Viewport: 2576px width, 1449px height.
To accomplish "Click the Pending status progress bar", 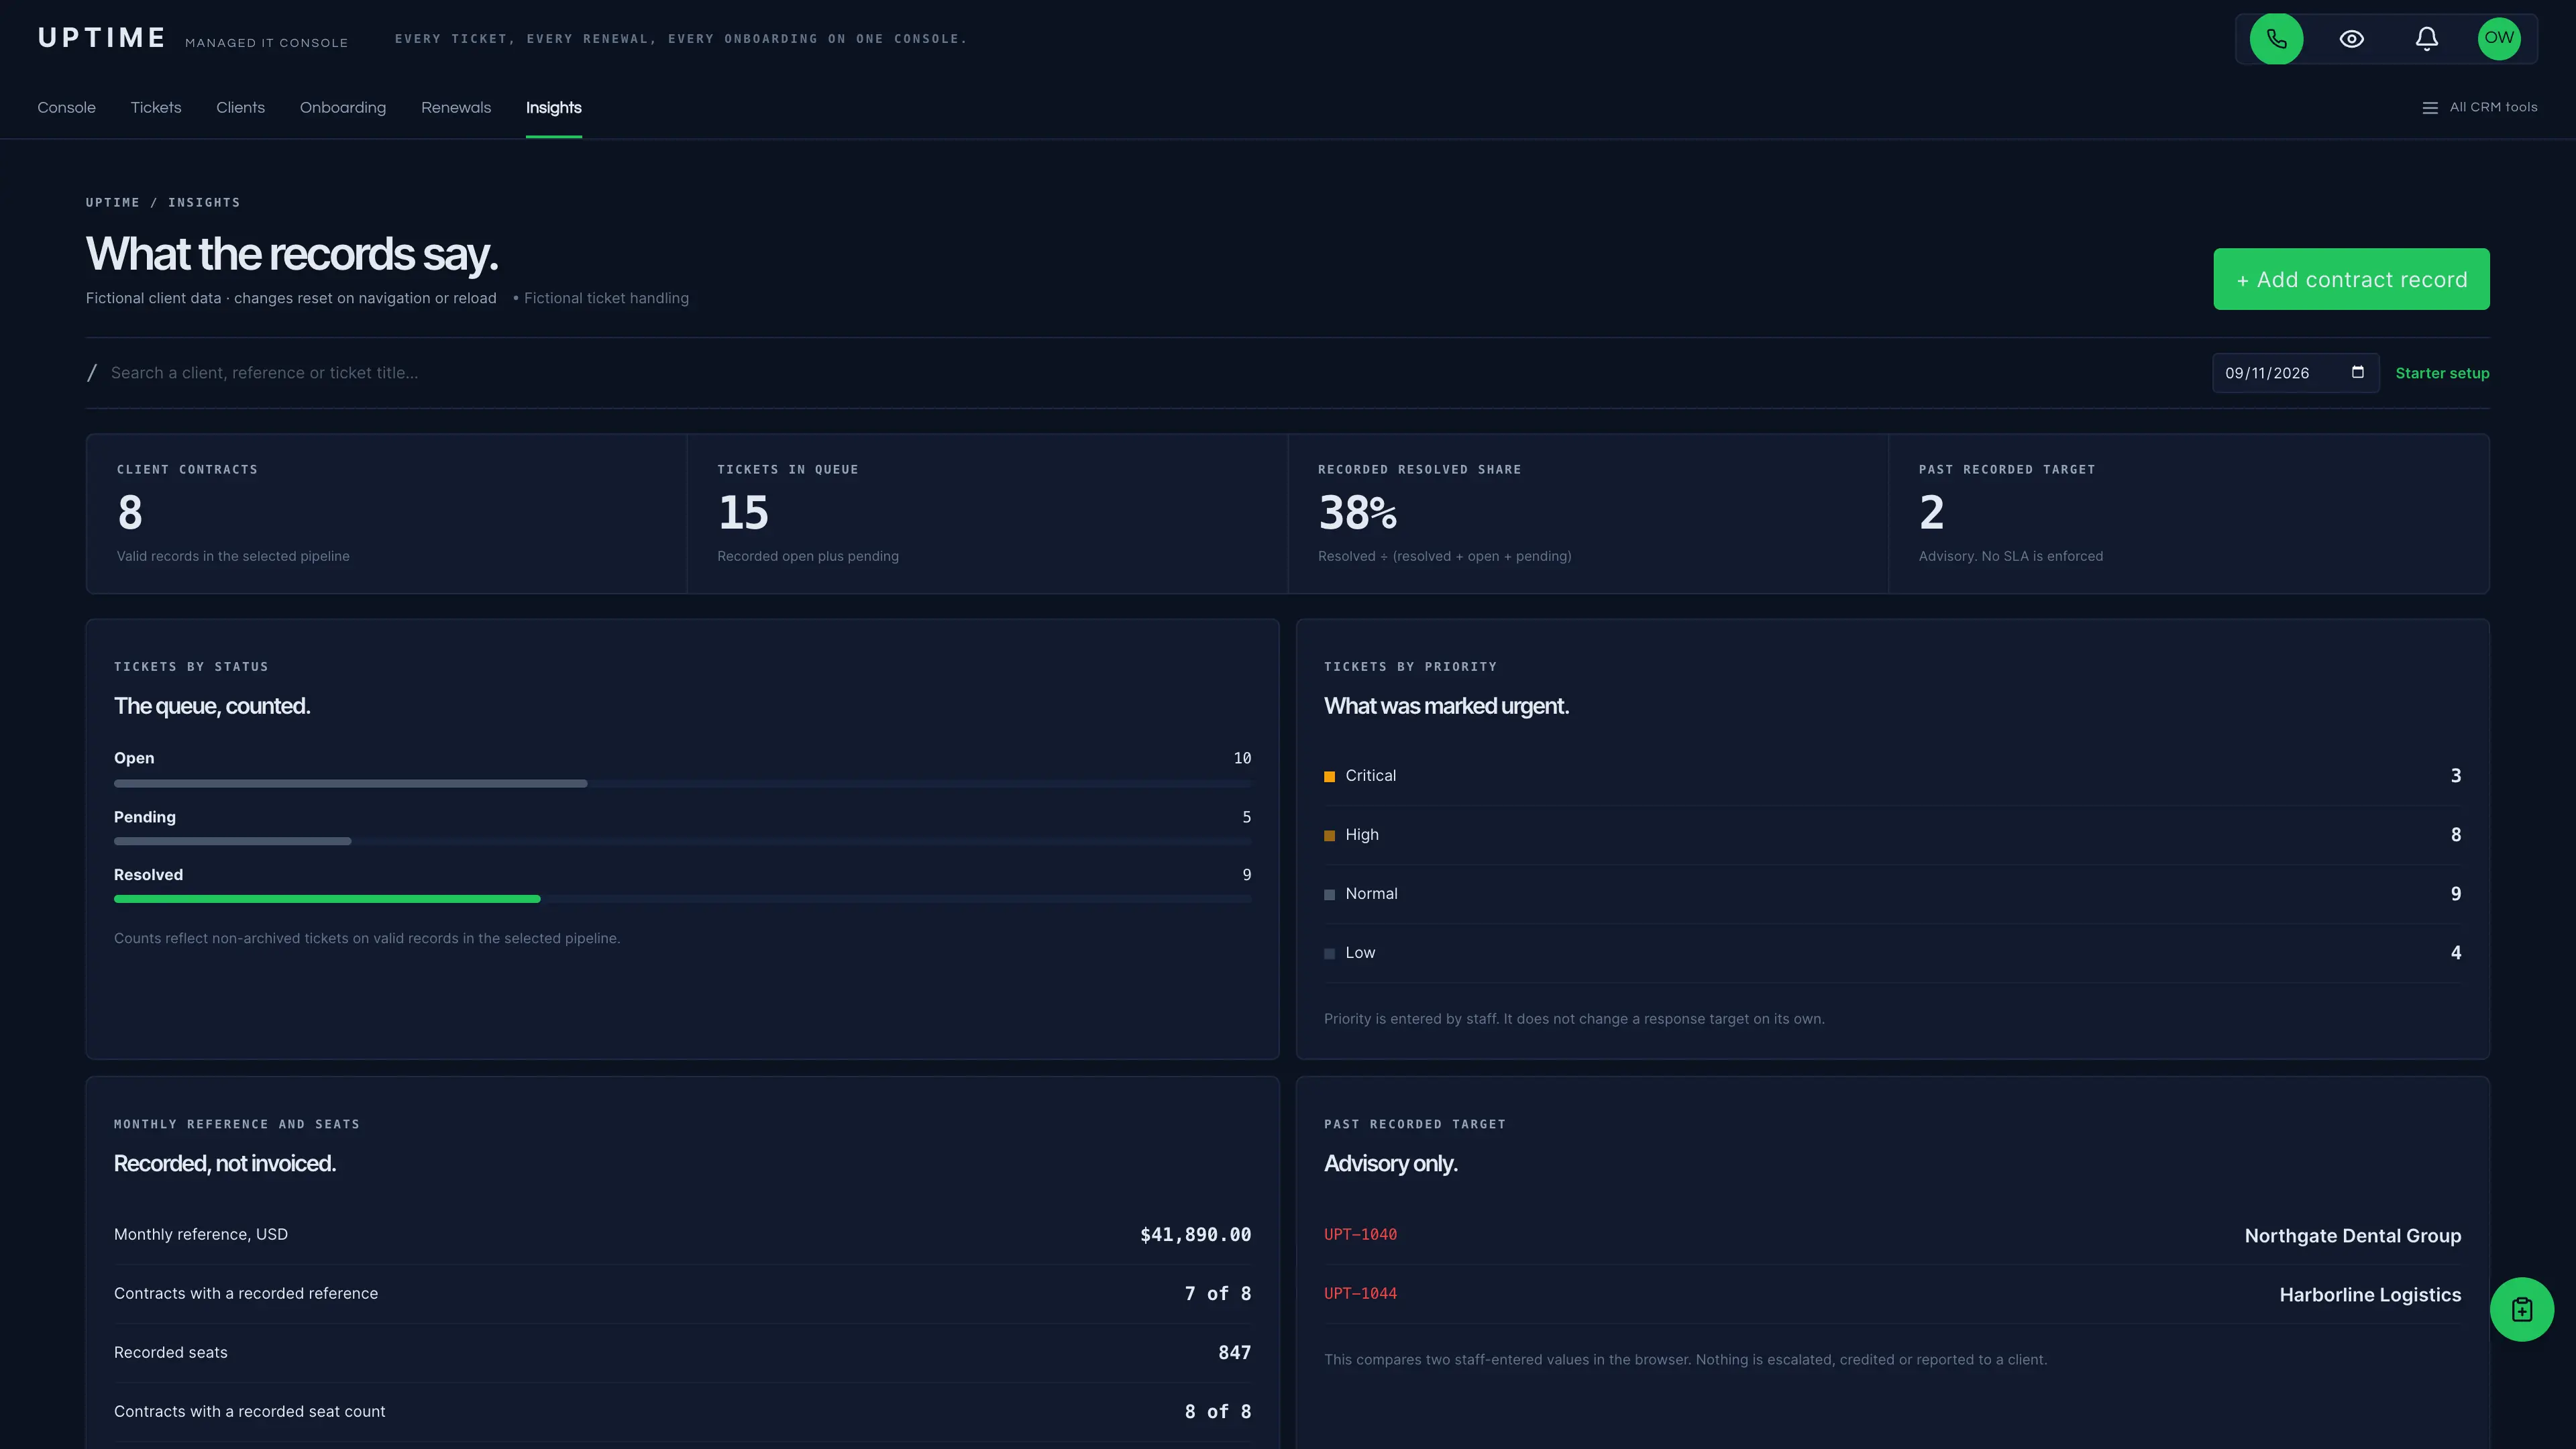I will point(683,841).
